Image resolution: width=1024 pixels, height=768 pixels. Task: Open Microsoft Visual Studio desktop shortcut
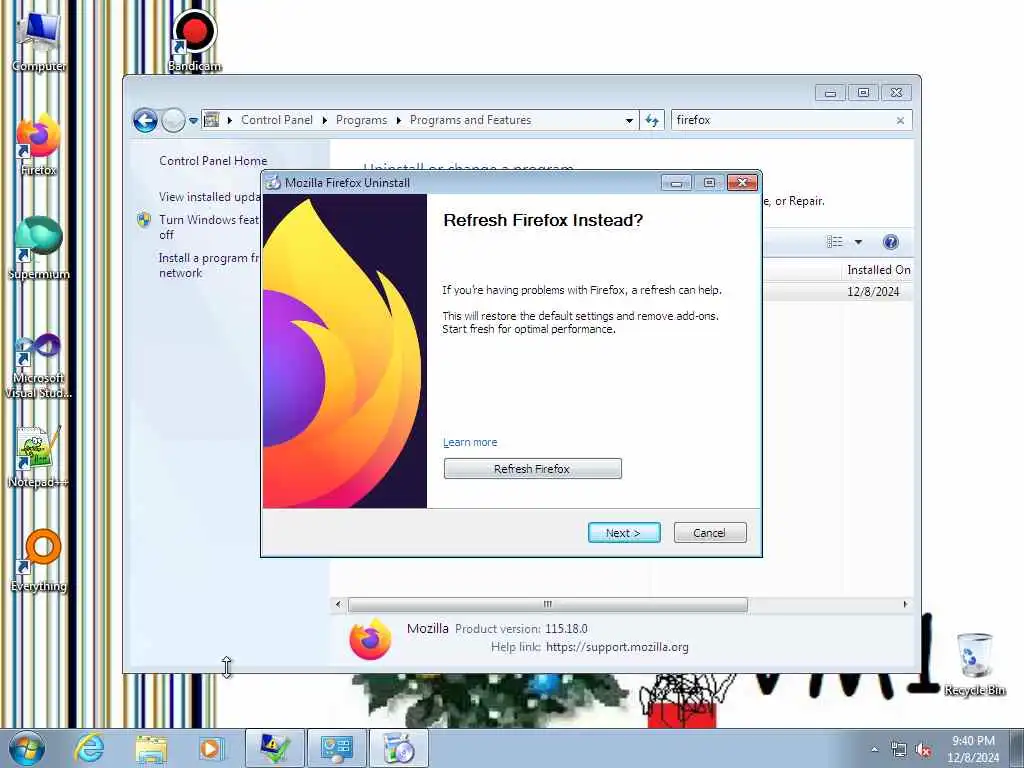point(39,364)
